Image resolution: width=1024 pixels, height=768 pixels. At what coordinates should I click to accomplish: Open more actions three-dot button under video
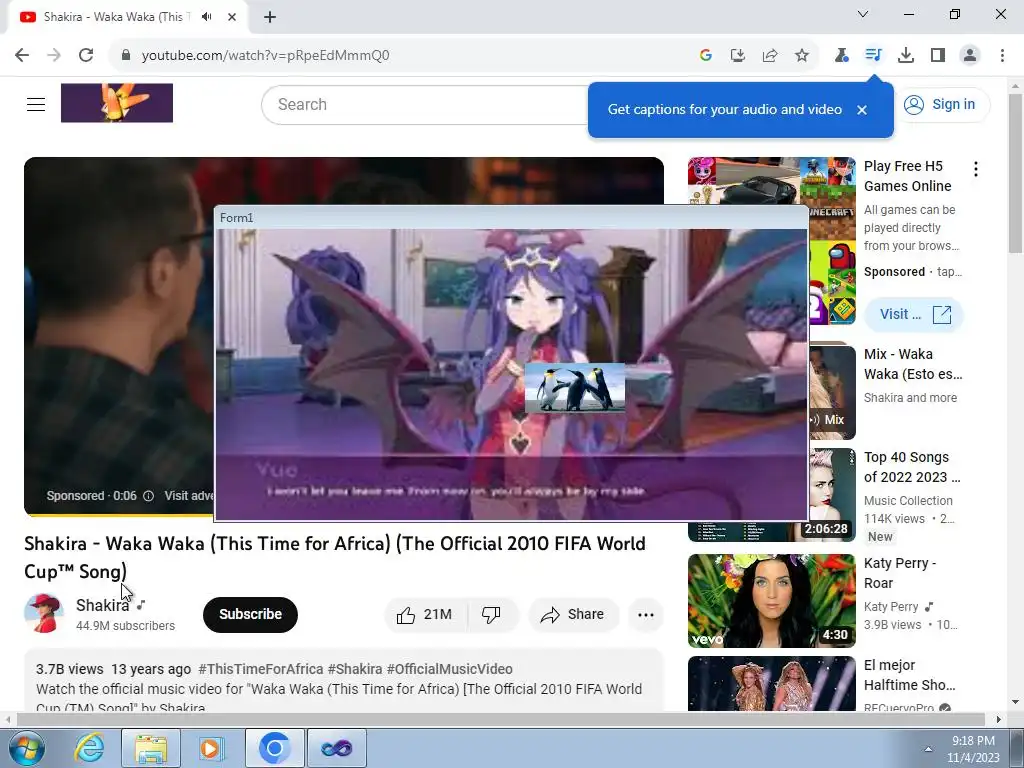coord(646,615)
